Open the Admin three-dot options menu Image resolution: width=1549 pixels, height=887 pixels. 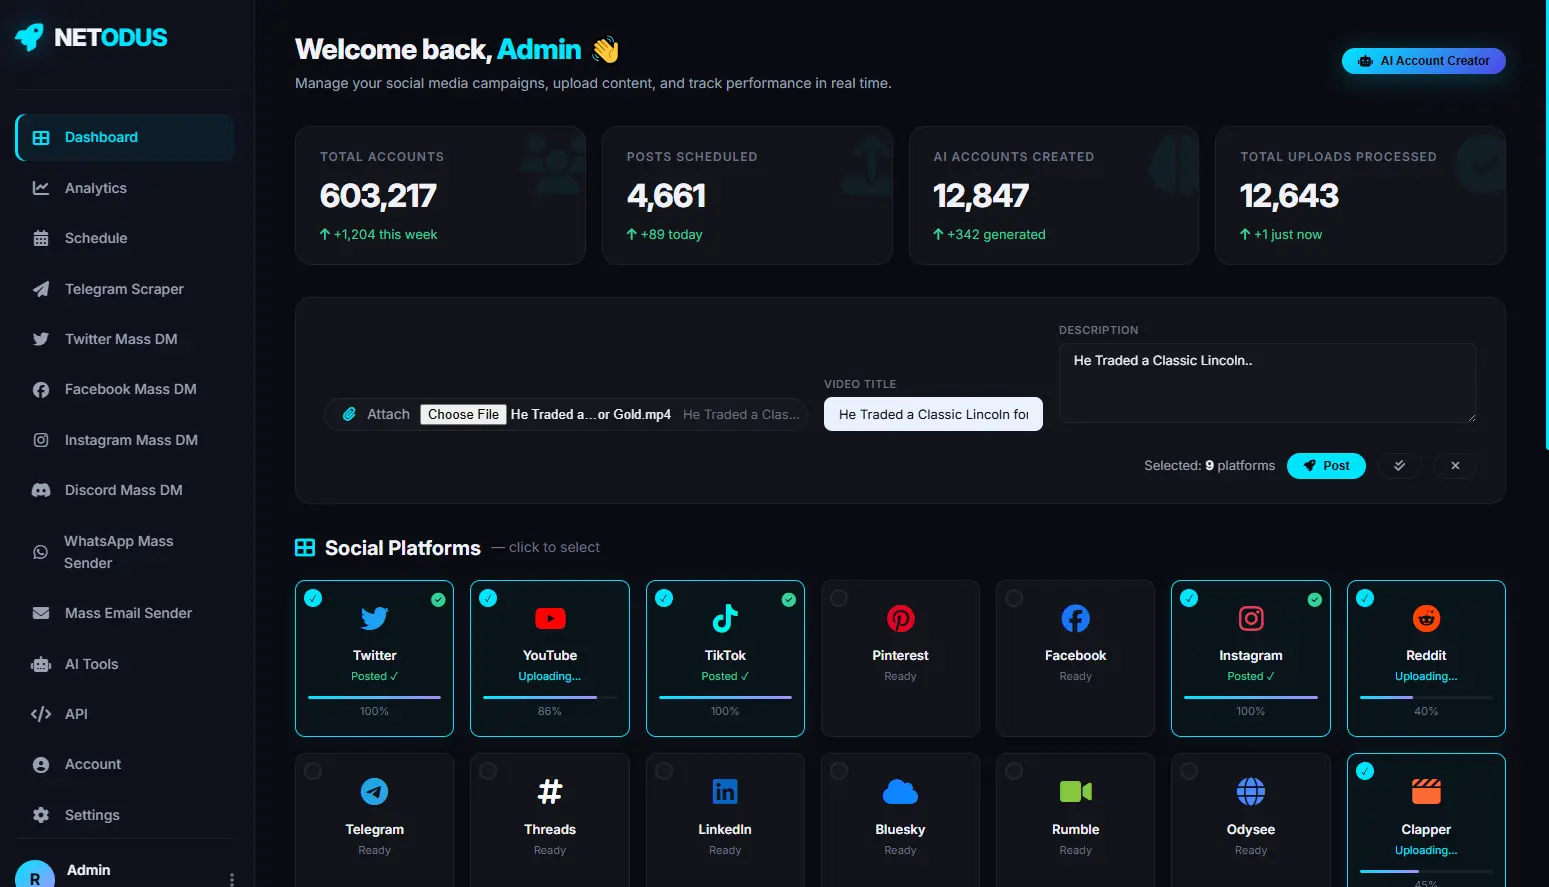pos(232,880)
